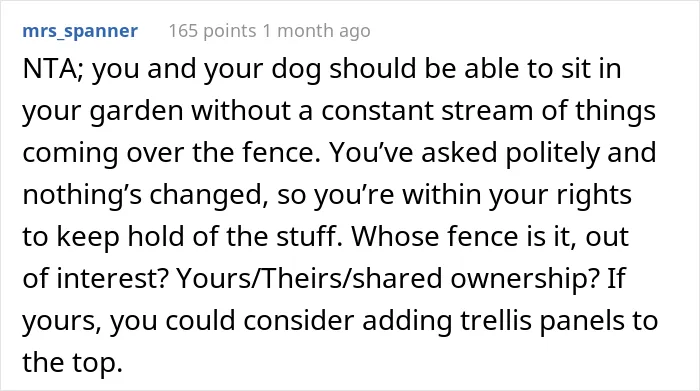Screen dimensions: 700x391
Task: Click the words 'Whose fence'
Action: 435,237
